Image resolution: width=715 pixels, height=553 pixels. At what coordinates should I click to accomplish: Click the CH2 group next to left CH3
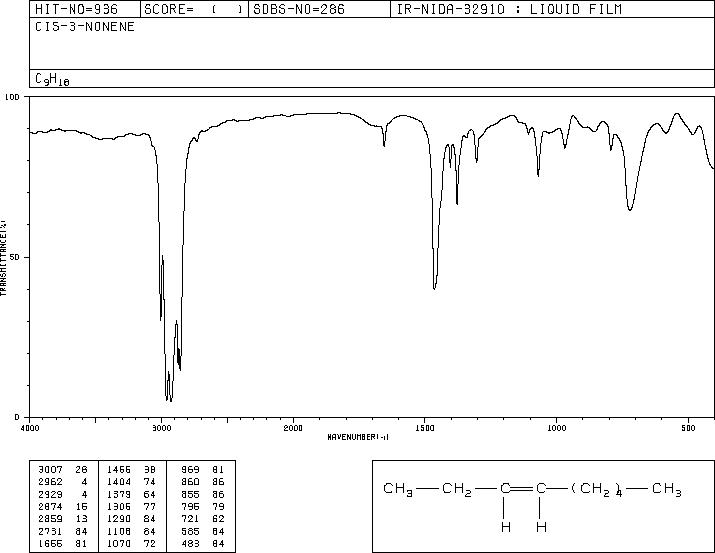457,489
